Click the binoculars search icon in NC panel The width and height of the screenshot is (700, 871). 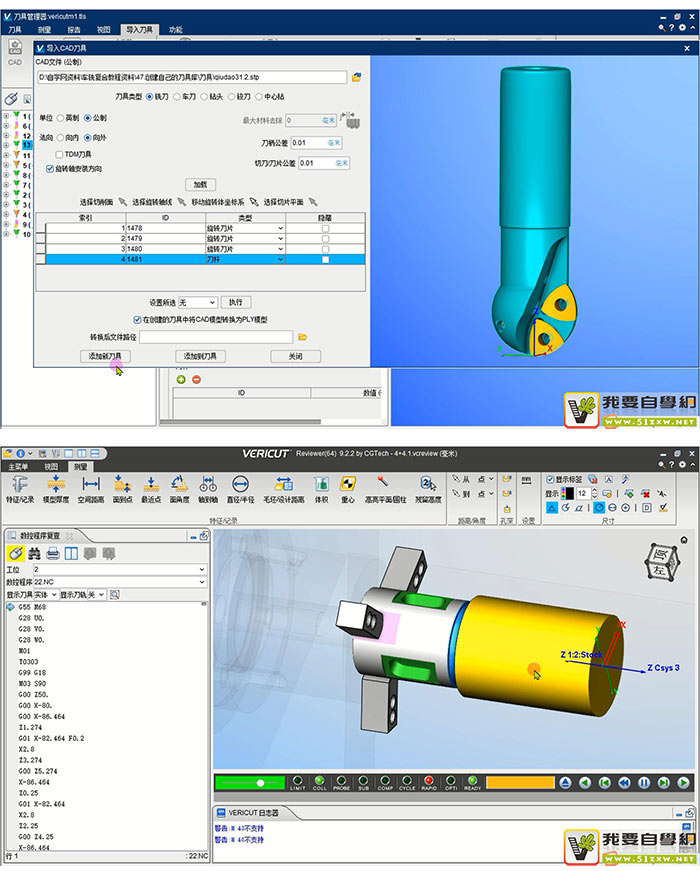tap(34, 553)
